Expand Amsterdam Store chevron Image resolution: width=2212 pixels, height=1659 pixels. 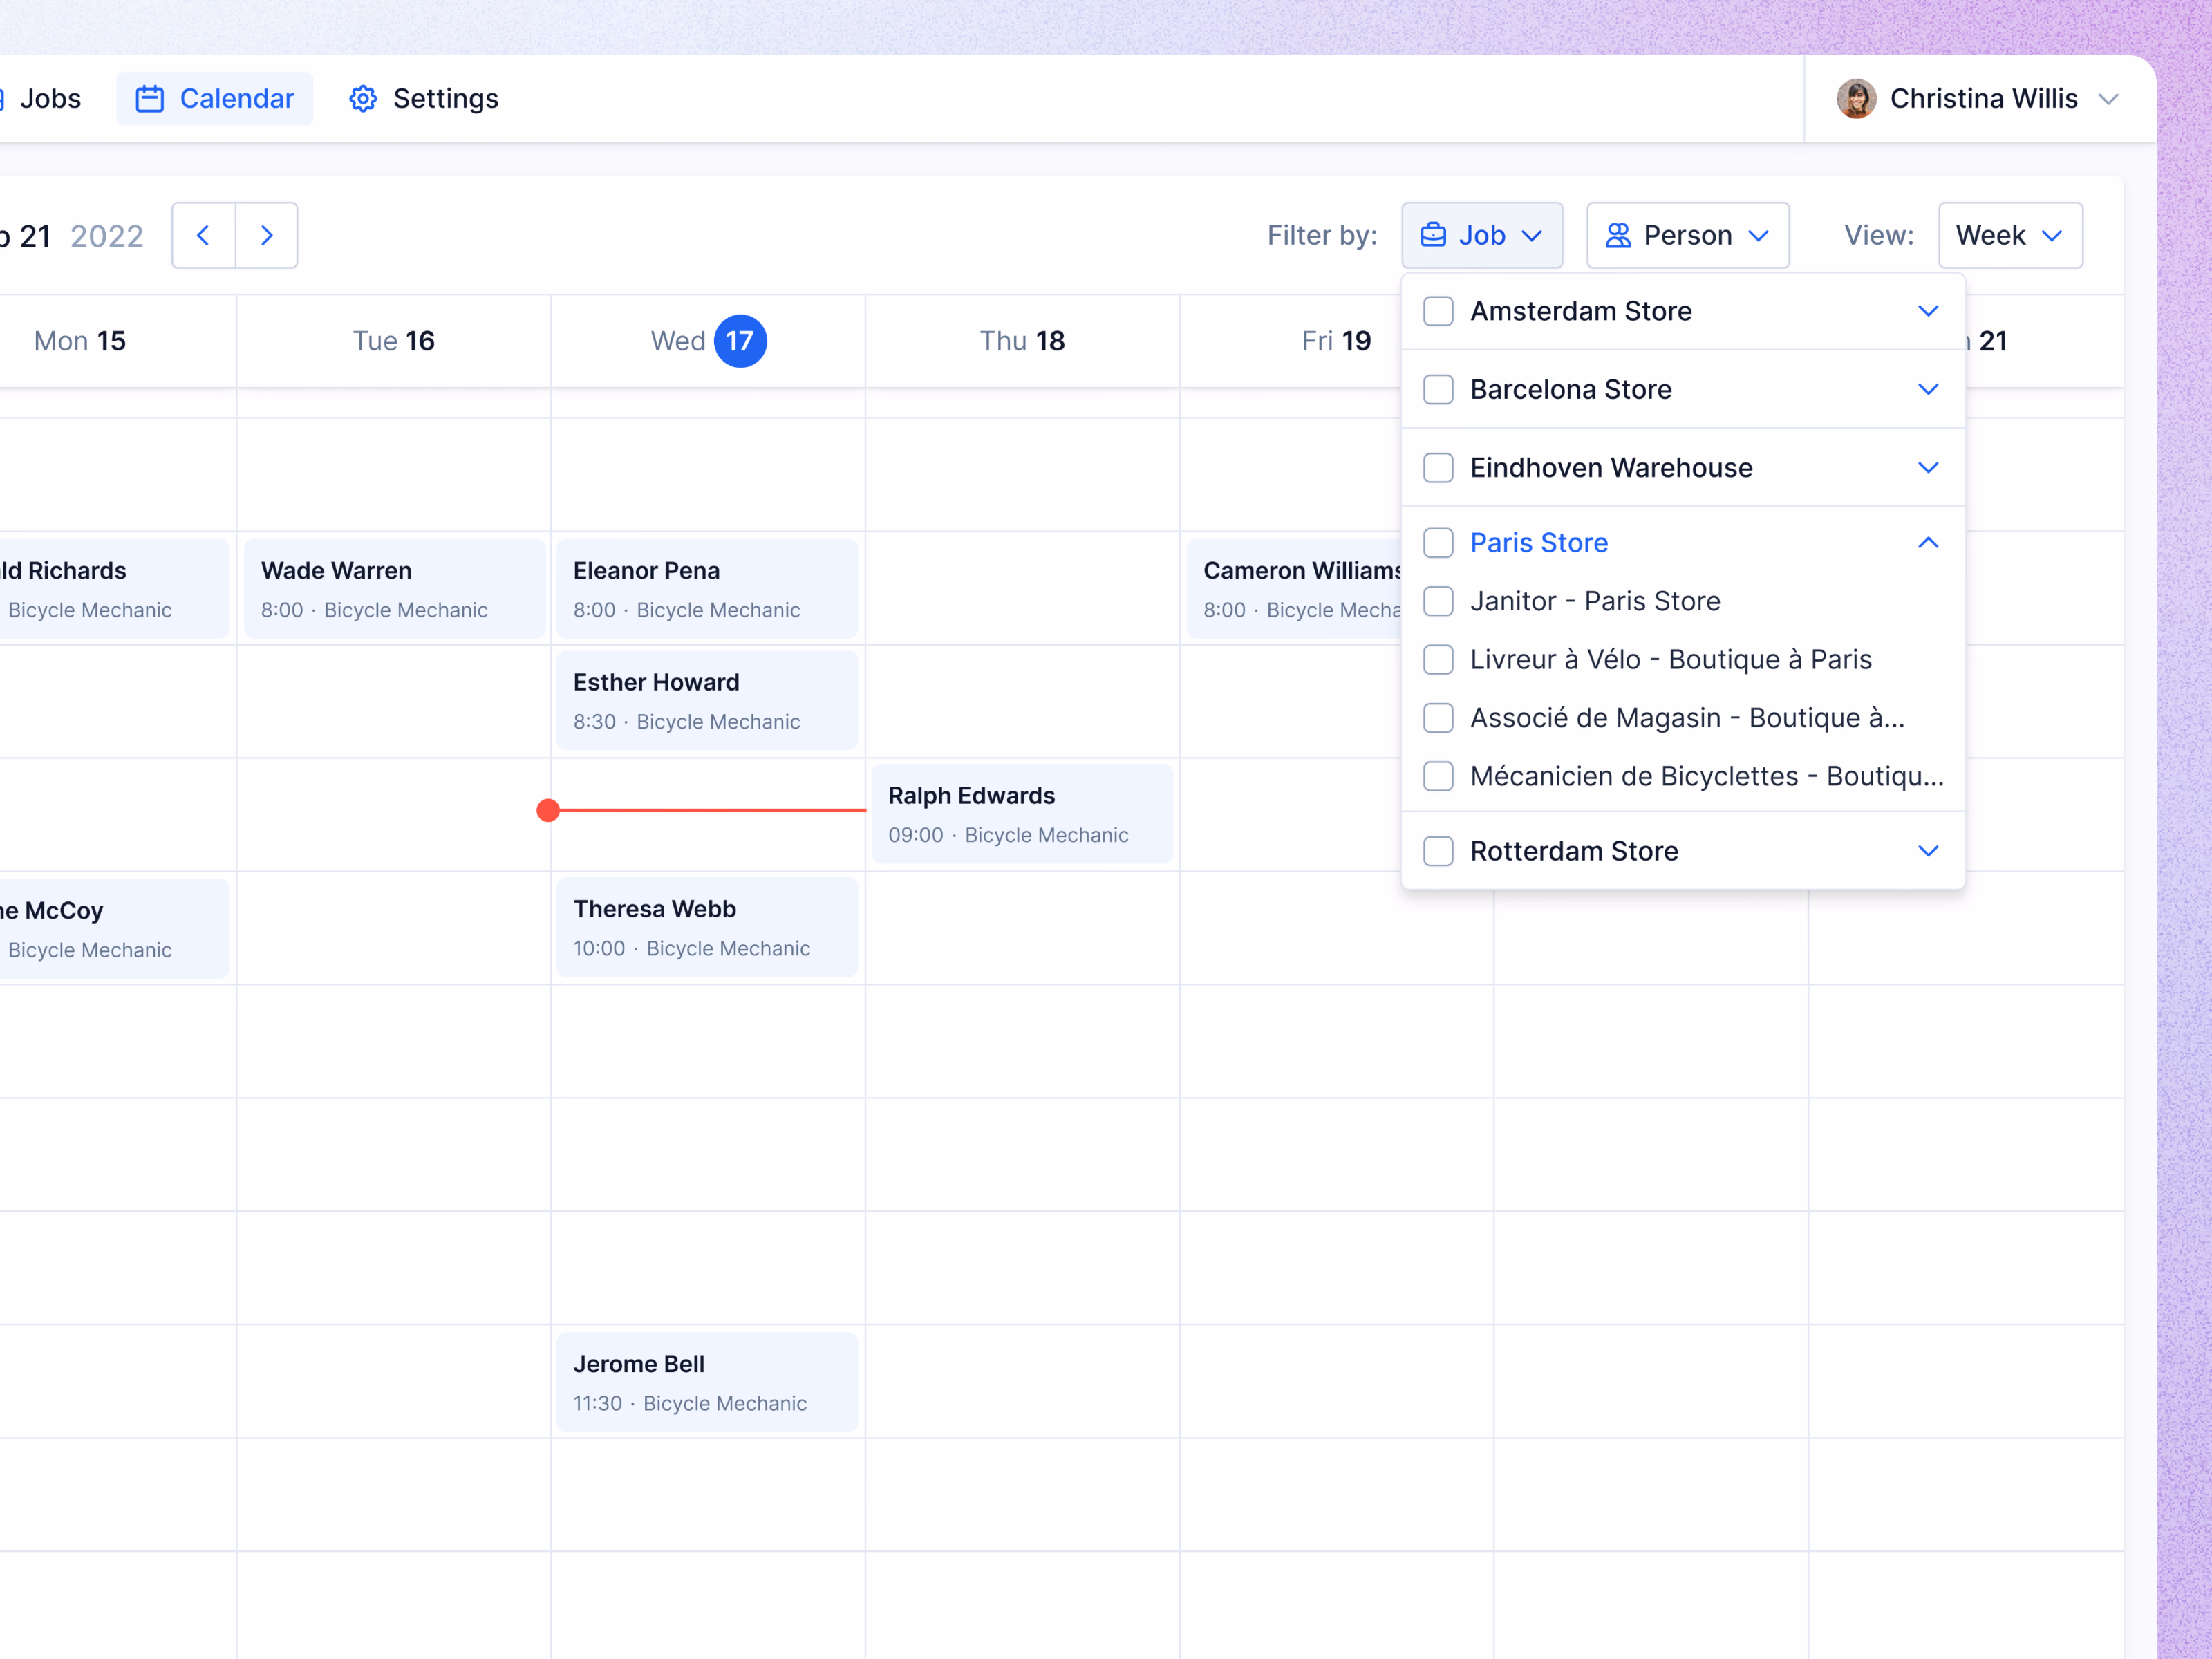pos(1928,311)
